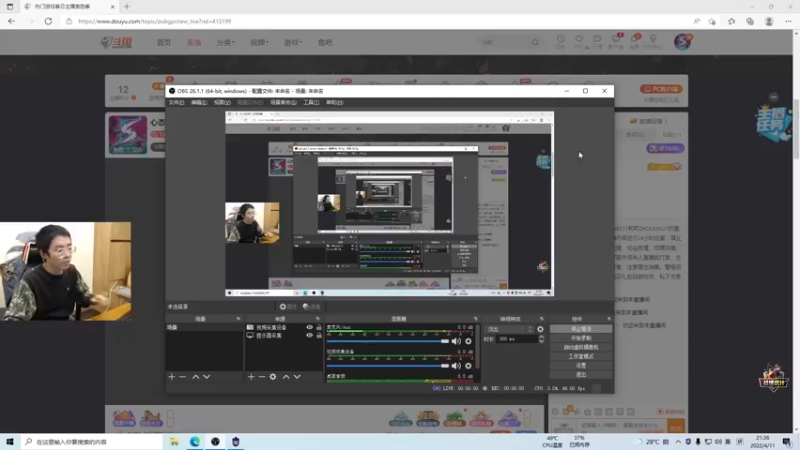800x450 pixels.
Task: Click the source Filters button above panels
Action: pyautogui.click(x=312, y=307)
